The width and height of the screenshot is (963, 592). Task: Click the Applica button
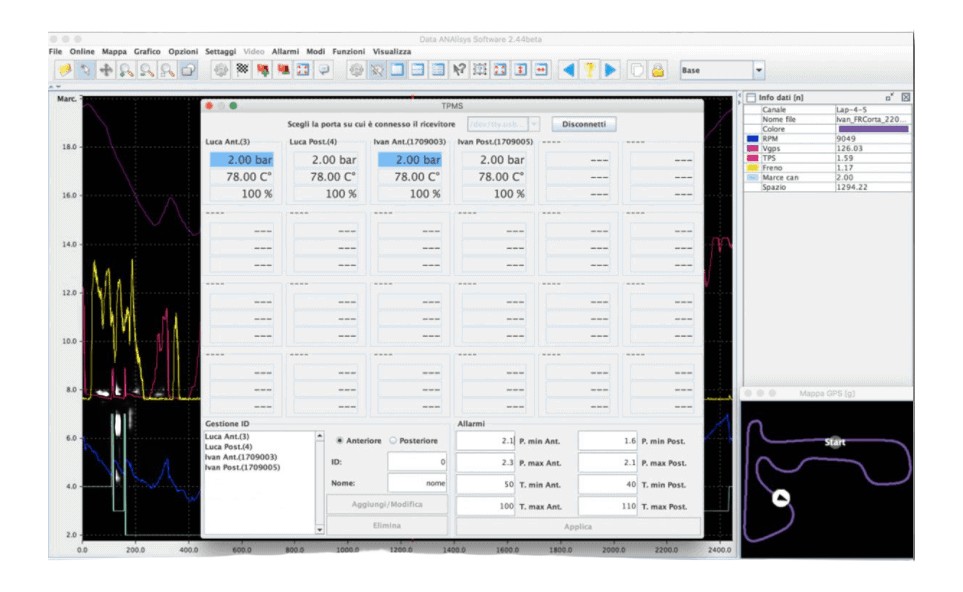577,526
